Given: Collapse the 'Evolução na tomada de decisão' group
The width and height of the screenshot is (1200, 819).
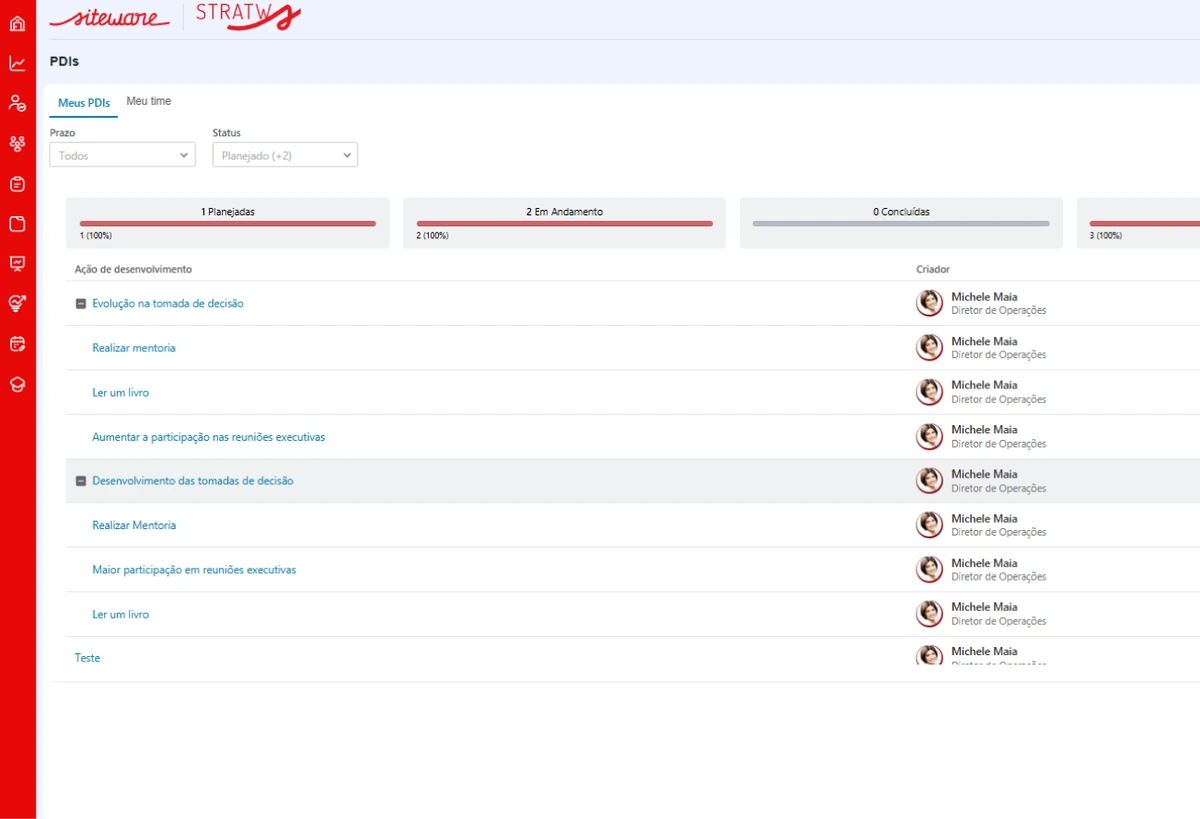Looking at the screenshot, I should 81,304.
